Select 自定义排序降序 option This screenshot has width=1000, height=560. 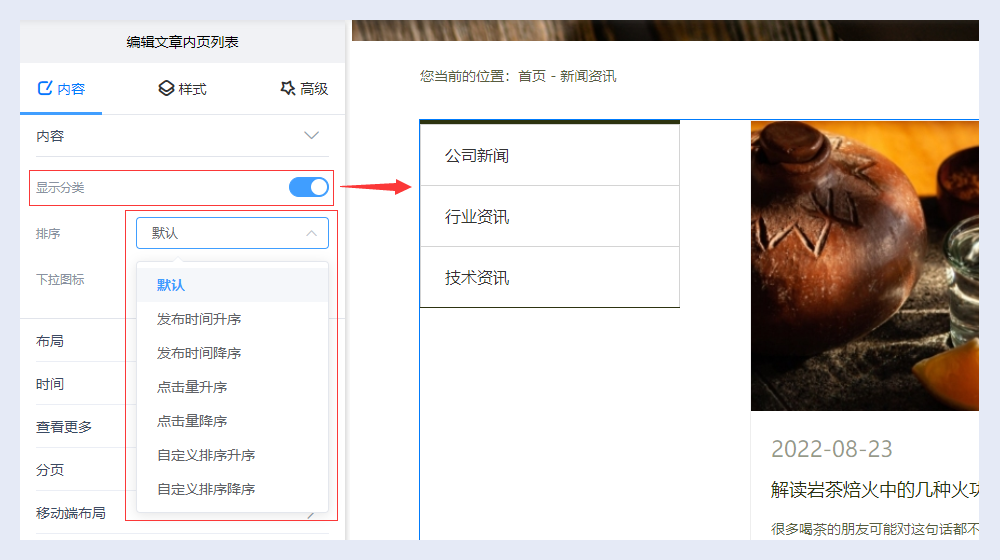coord(206,489)
